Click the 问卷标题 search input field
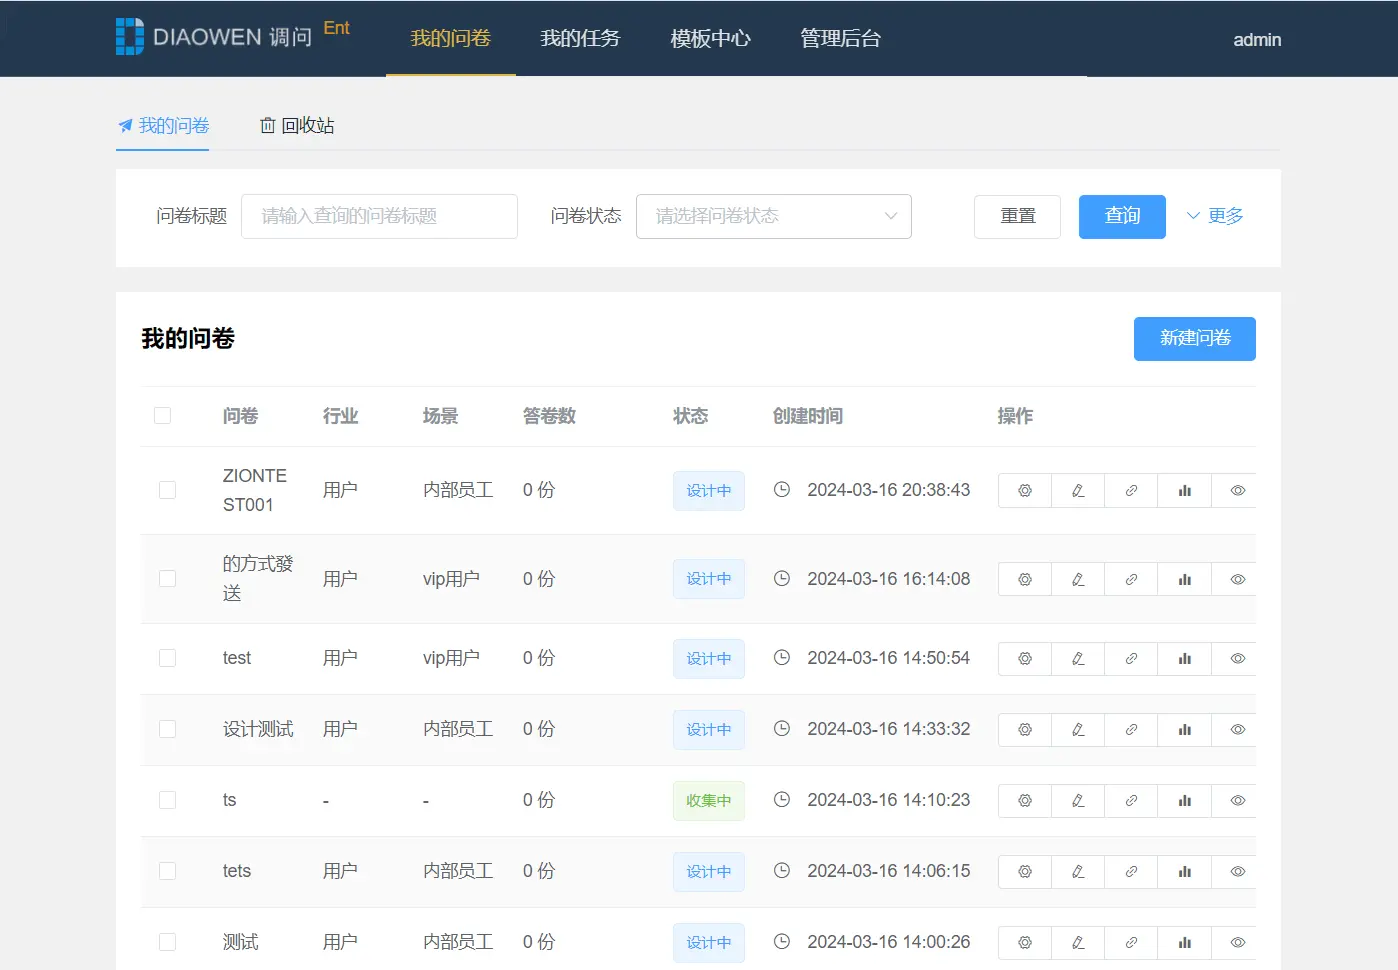1398x970 pixels. tap(379, 217)
